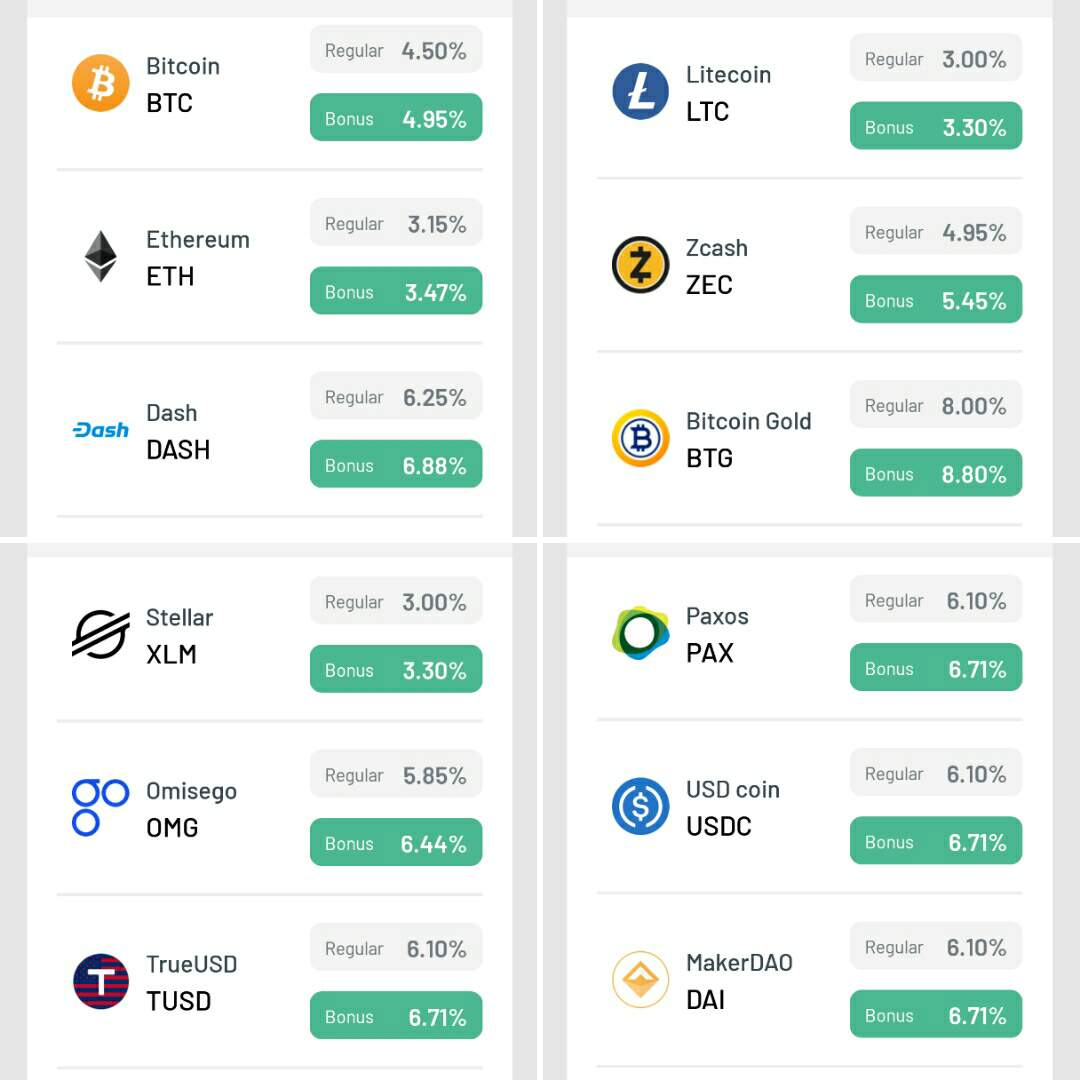The image size is (1080, 1080).
Task: Select Zcash Regular 4.95% rate
Action: coord(936,232)
